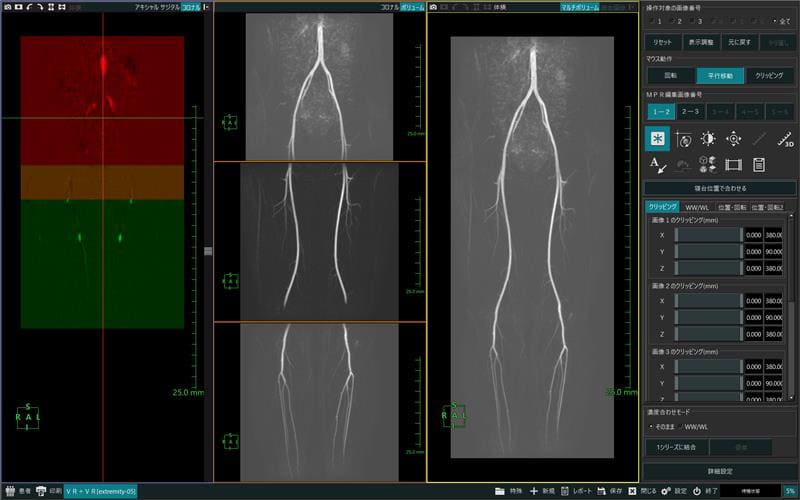Viewport: 800px width, 500px height.
Task: Click the camera snapshot icon in the left viewer
Action: pyautogui.click(x=8, y=7)
